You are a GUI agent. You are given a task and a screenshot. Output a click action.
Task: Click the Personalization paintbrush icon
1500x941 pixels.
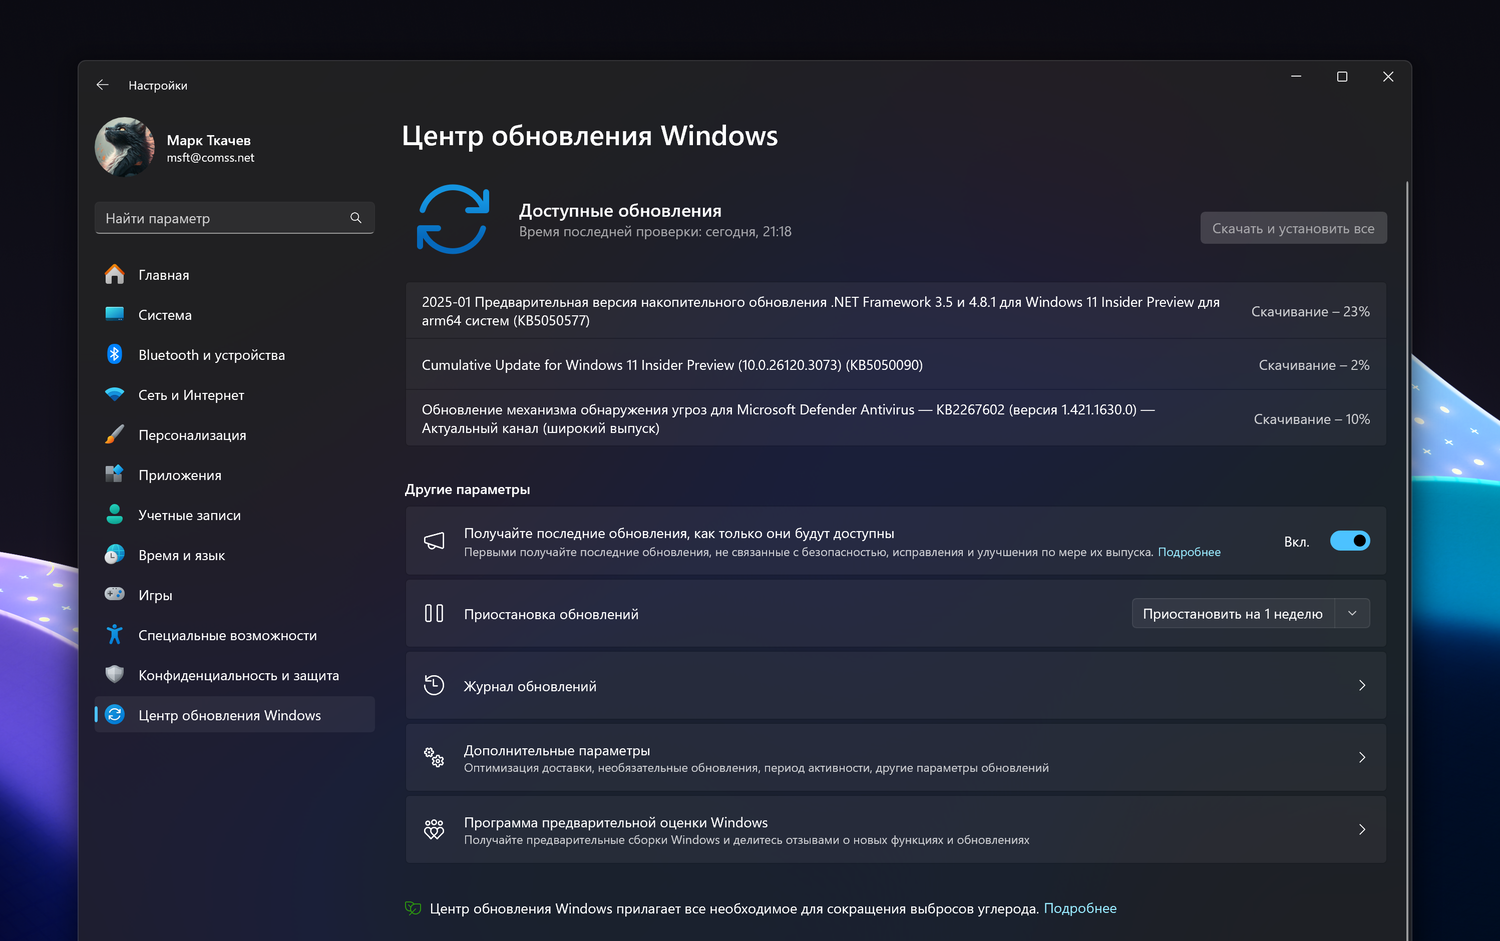point(115,434)
